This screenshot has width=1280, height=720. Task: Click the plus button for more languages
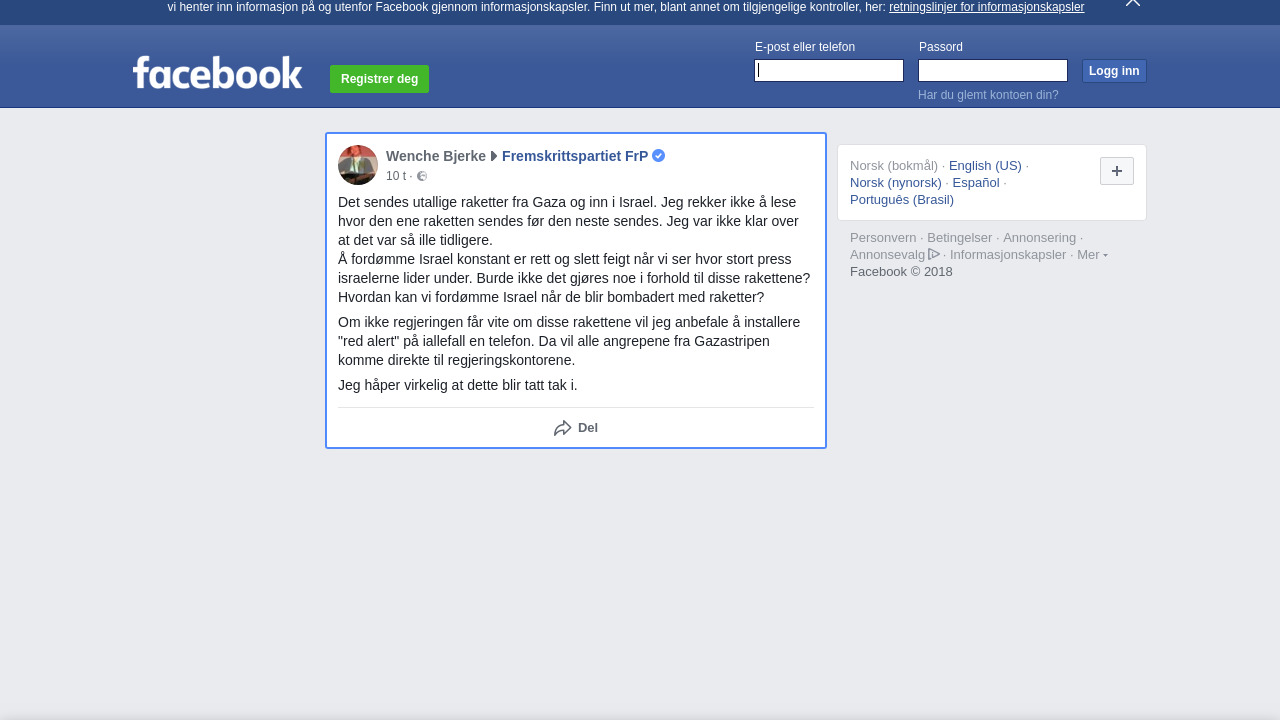click(1117, 171)
